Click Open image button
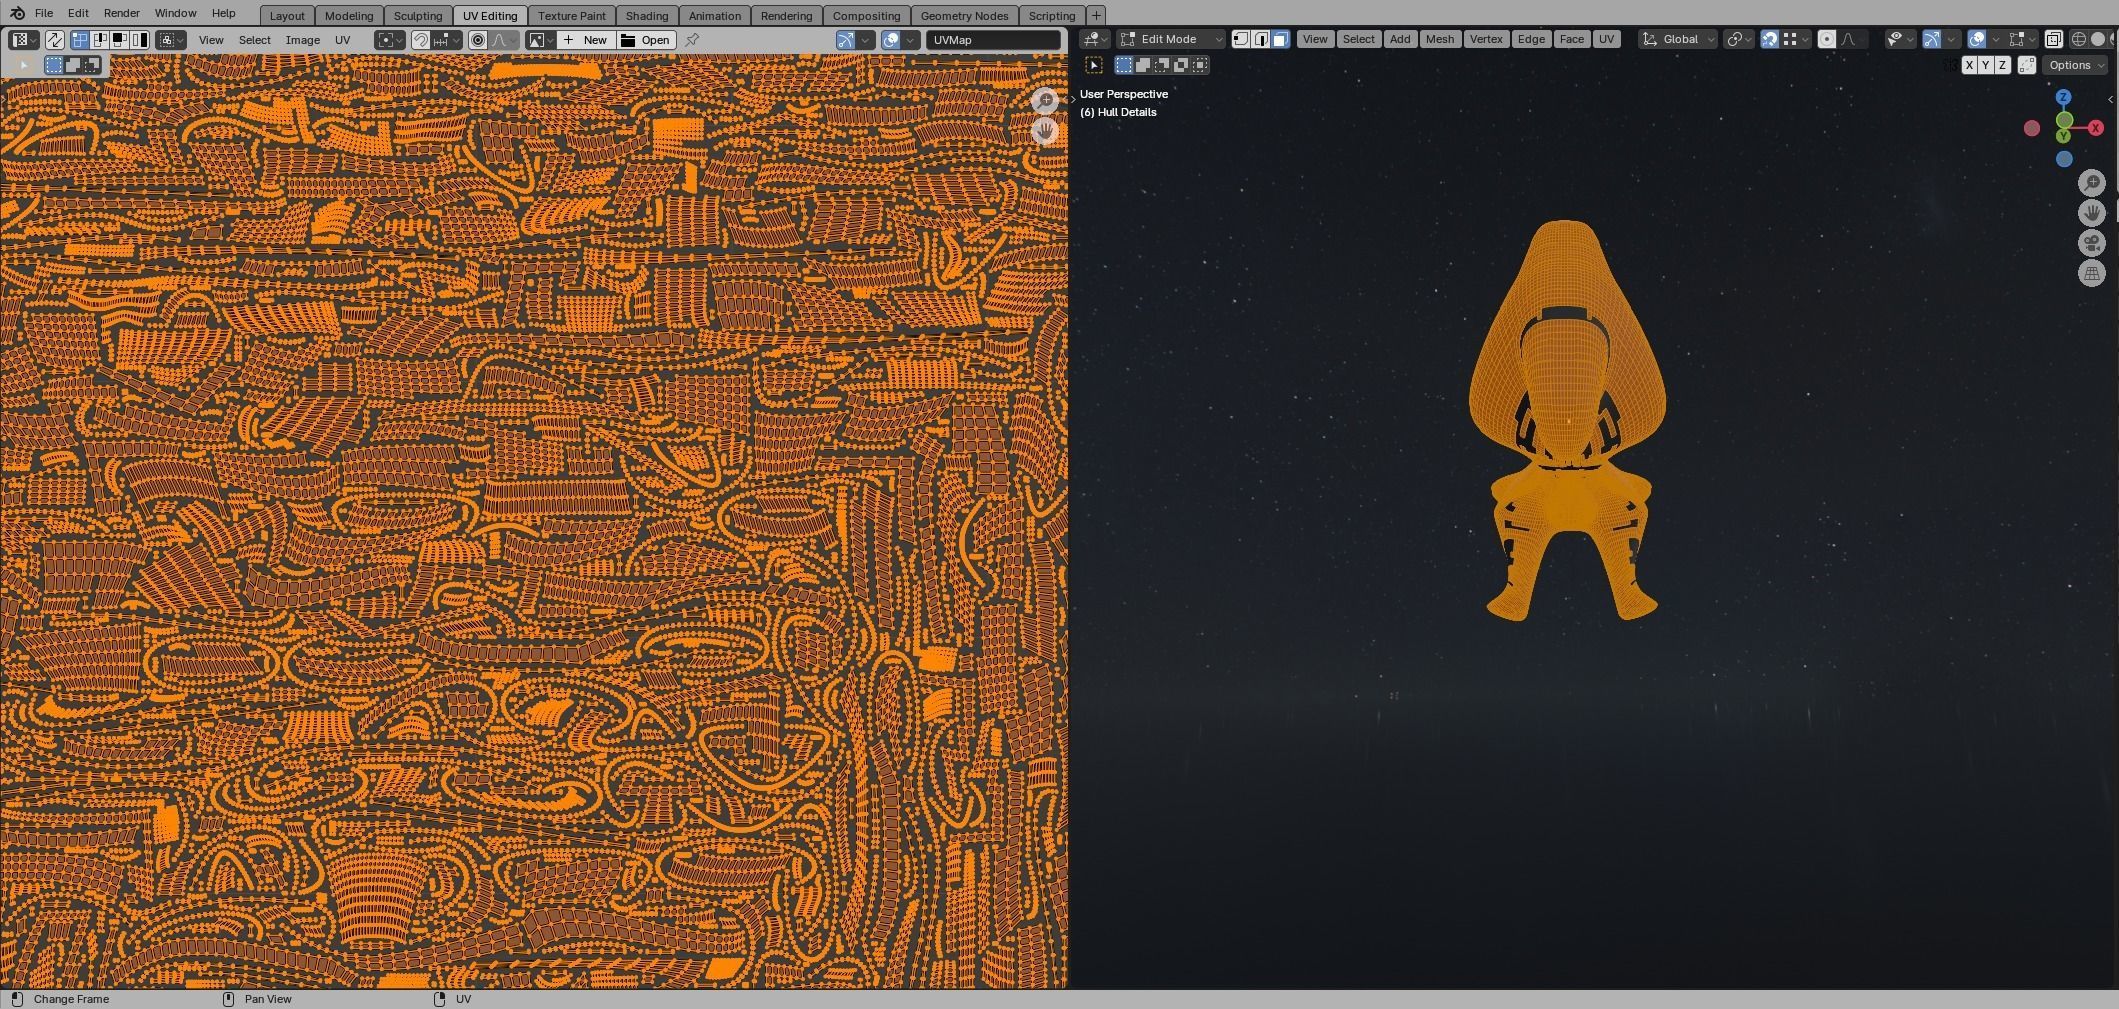This screenshot has width=2119, height=1009. (x=646, y=40)
